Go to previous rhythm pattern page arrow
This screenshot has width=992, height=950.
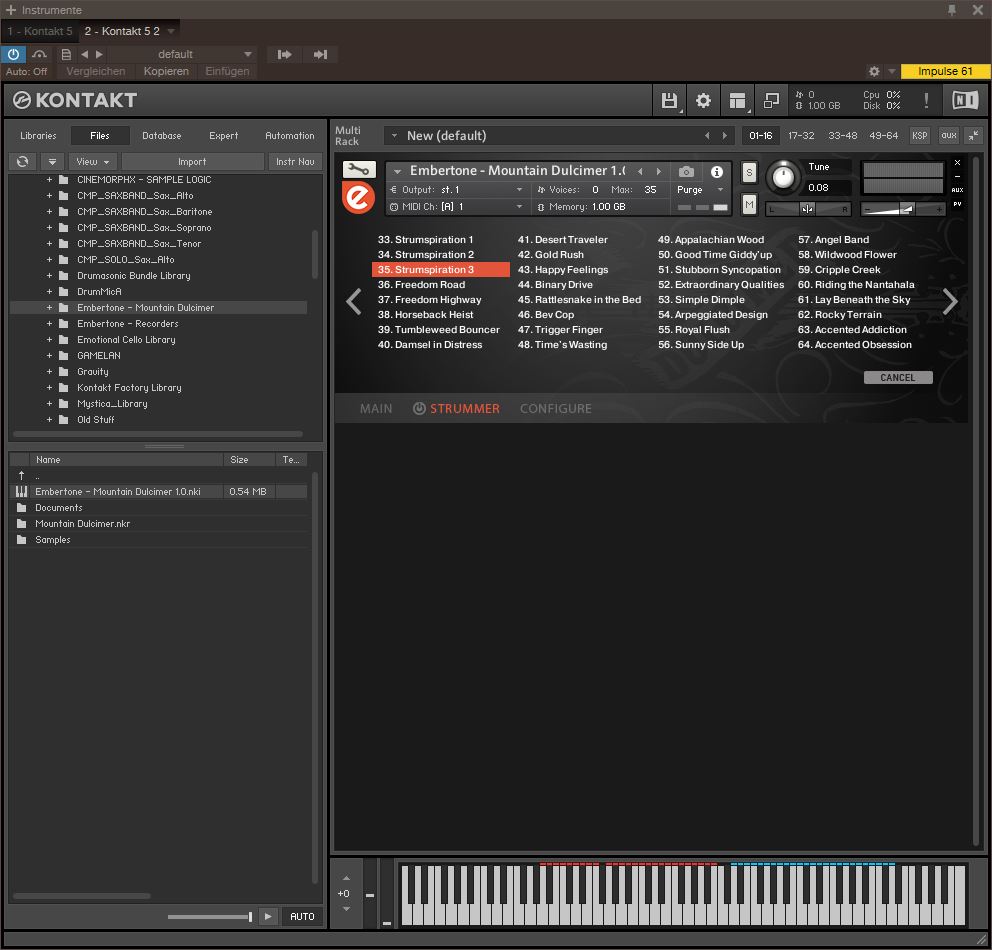click(354, 301)
